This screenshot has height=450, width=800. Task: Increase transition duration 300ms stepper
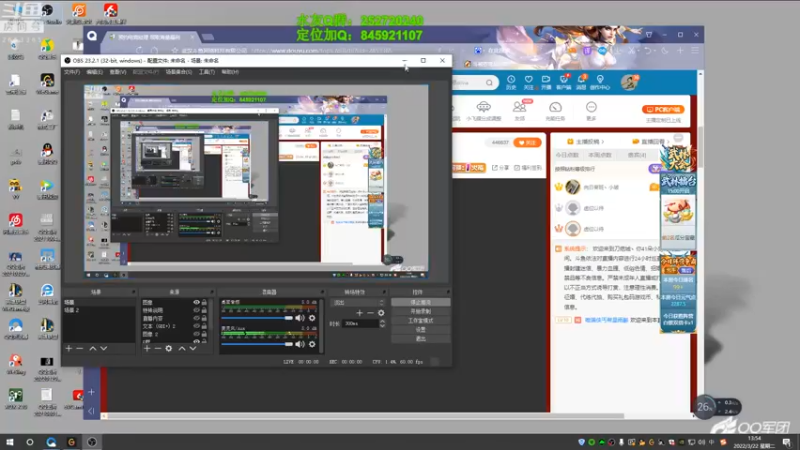(383, 321)
